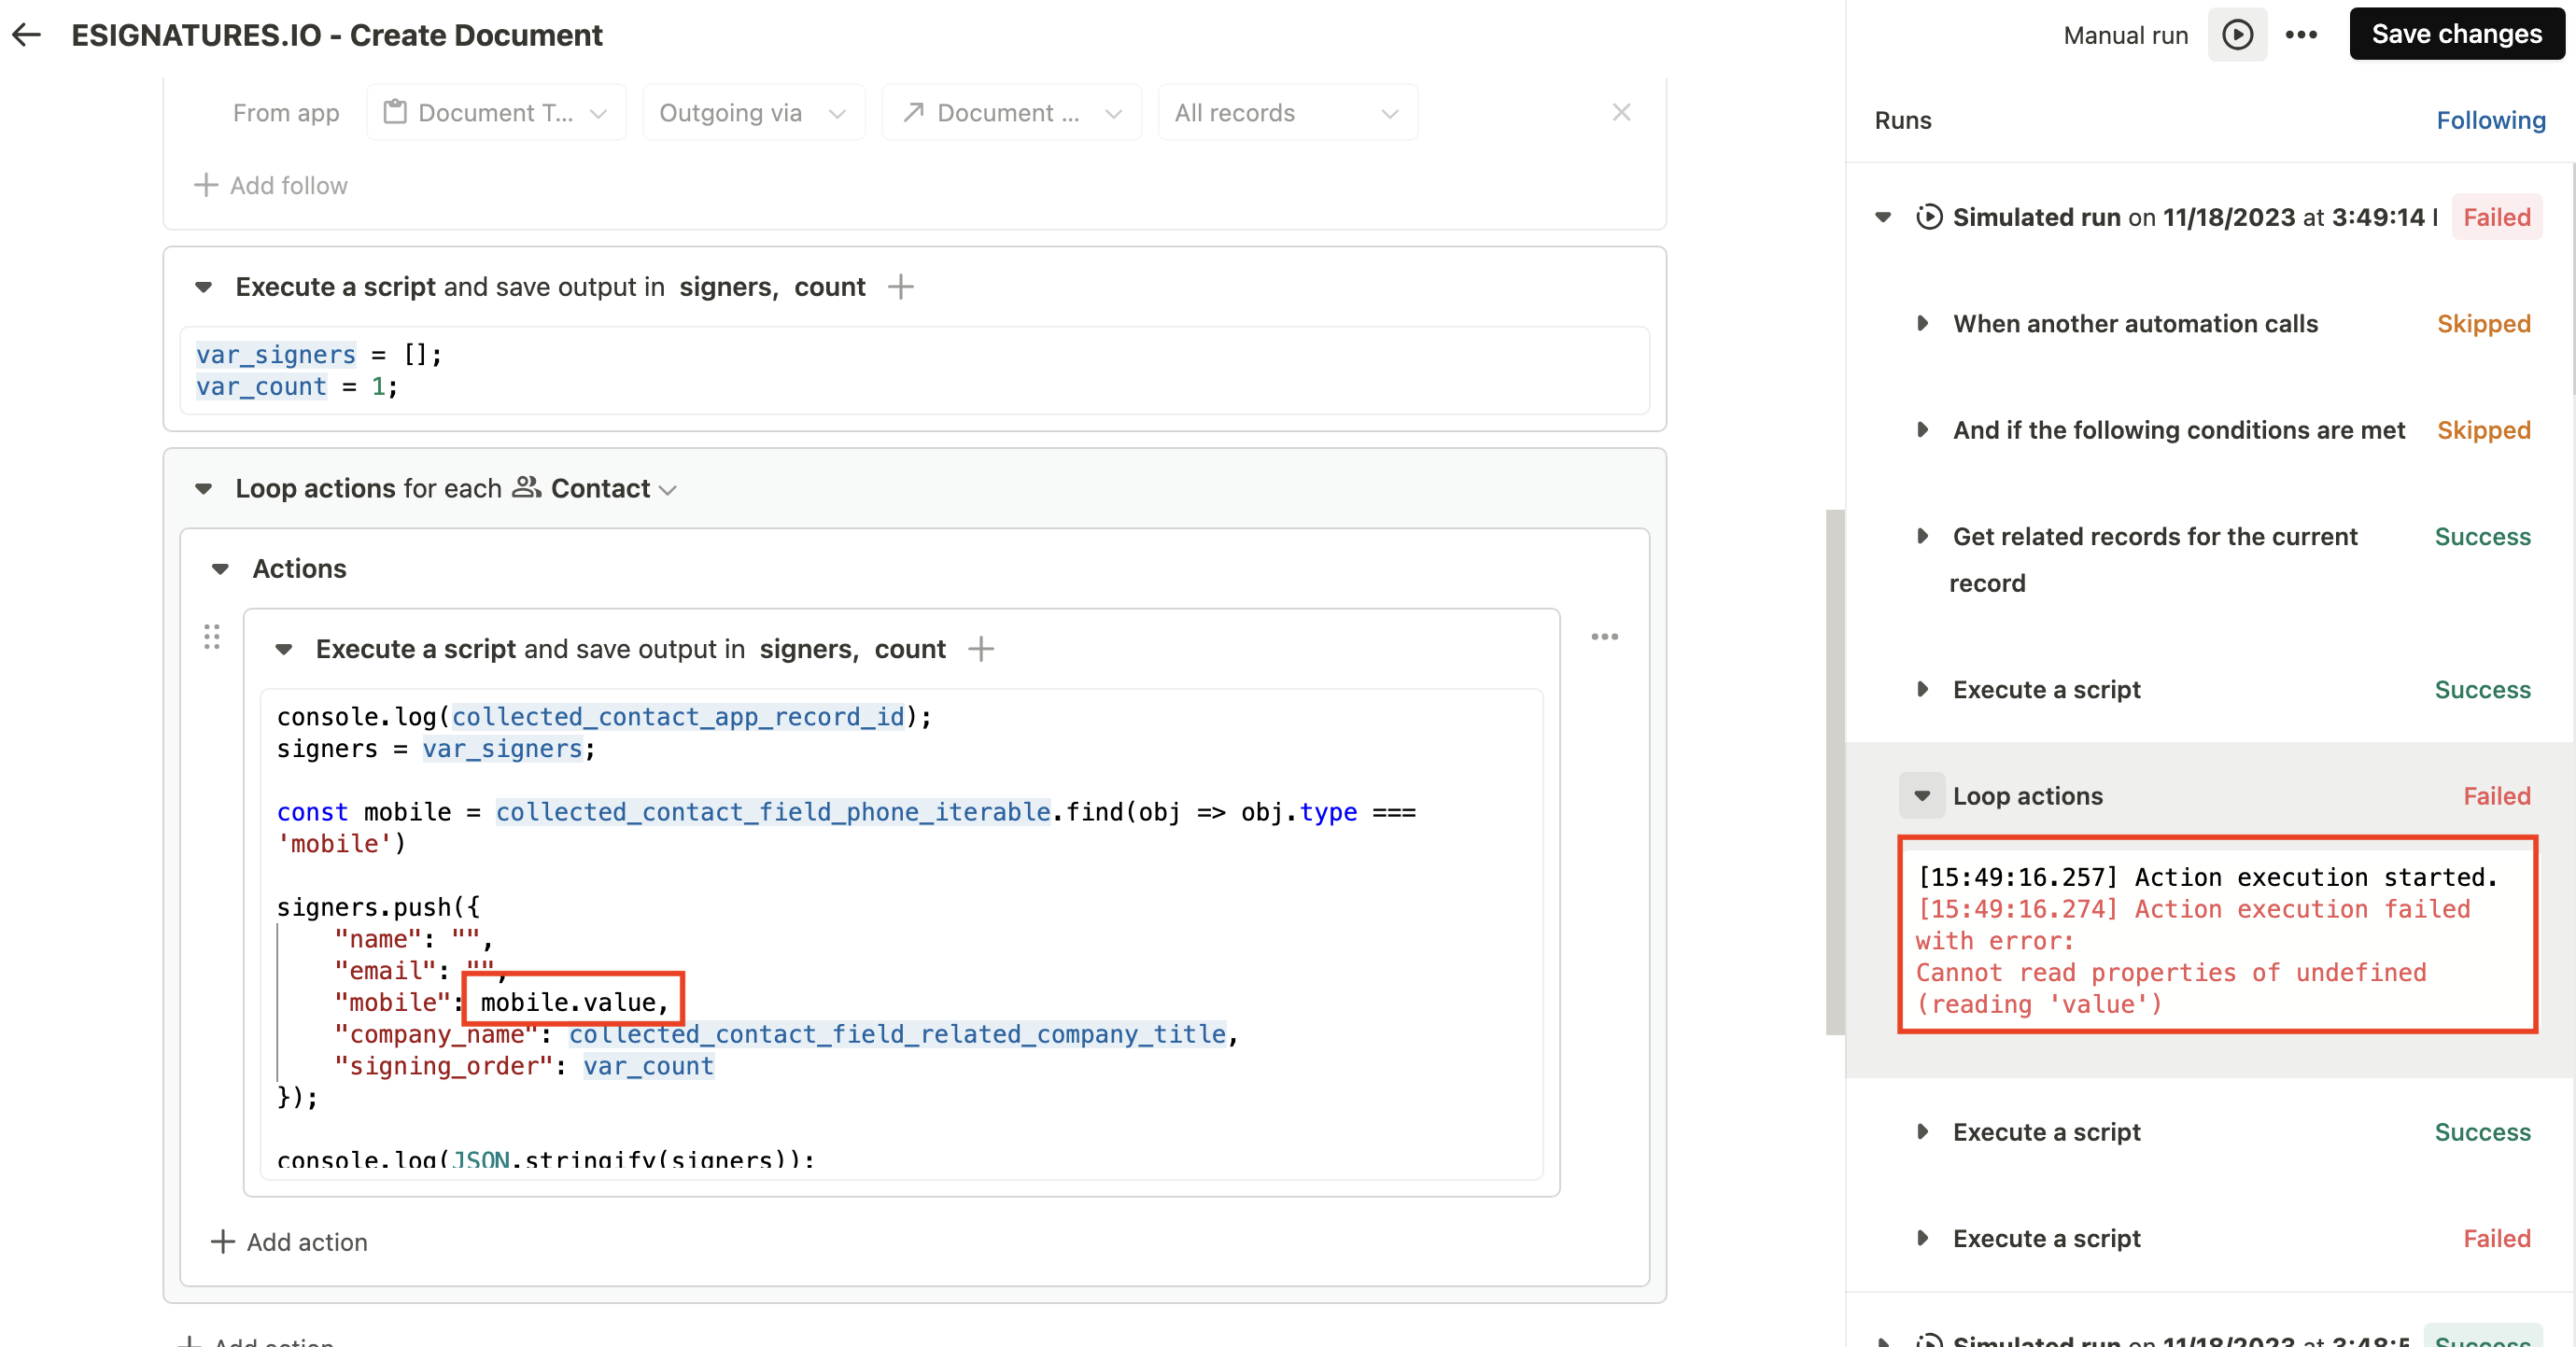Click the Contact people icon in loop header
Image resolution: width=2576 pixels, height=1347 pixels.
point(526,488)
